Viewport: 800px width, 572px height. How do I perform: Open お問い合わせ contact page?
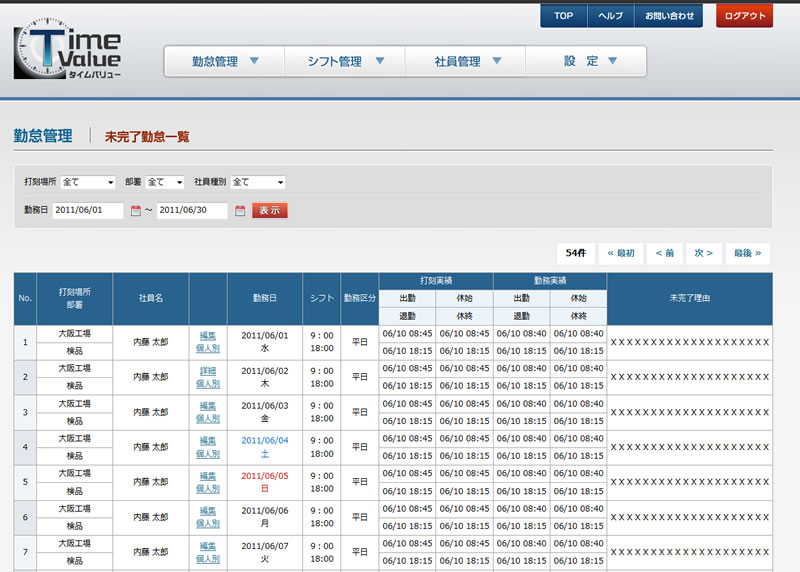[x=669, y=16]
